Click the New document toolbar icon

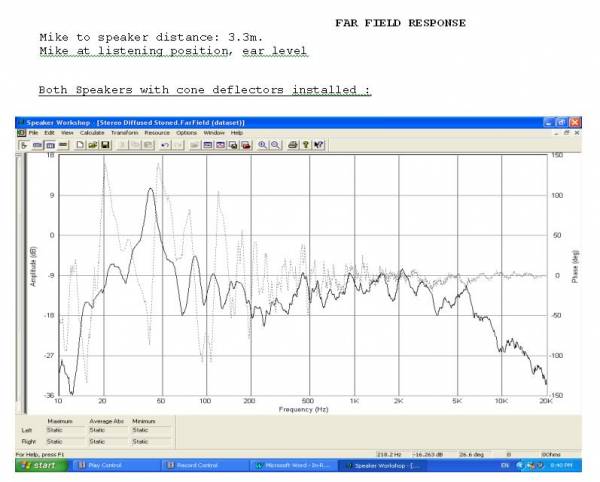(x=80, y=145)
